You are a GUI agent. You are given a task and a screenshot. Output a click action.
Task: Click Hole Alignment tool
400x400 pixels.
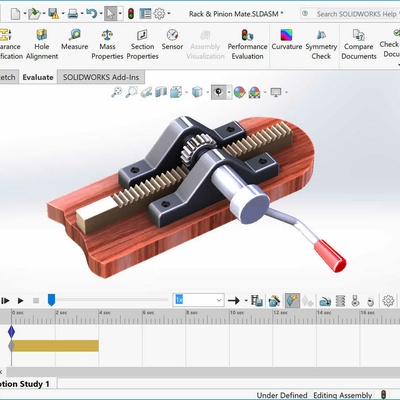42,44
